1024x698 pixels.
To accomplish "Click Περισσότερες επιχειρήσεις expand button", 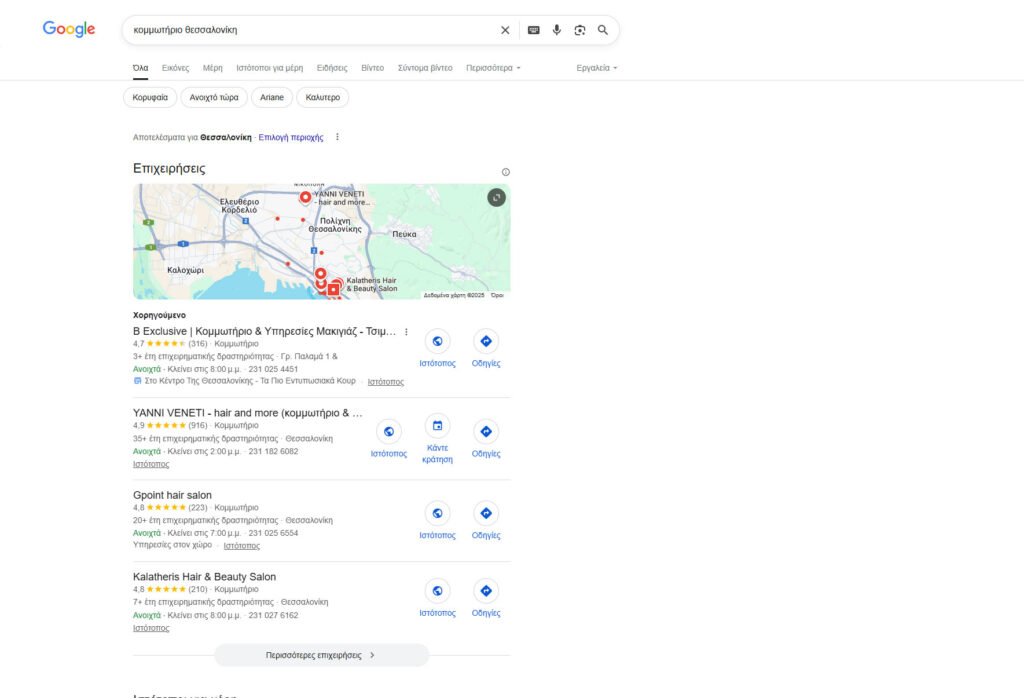I will [x=321, y=655].
